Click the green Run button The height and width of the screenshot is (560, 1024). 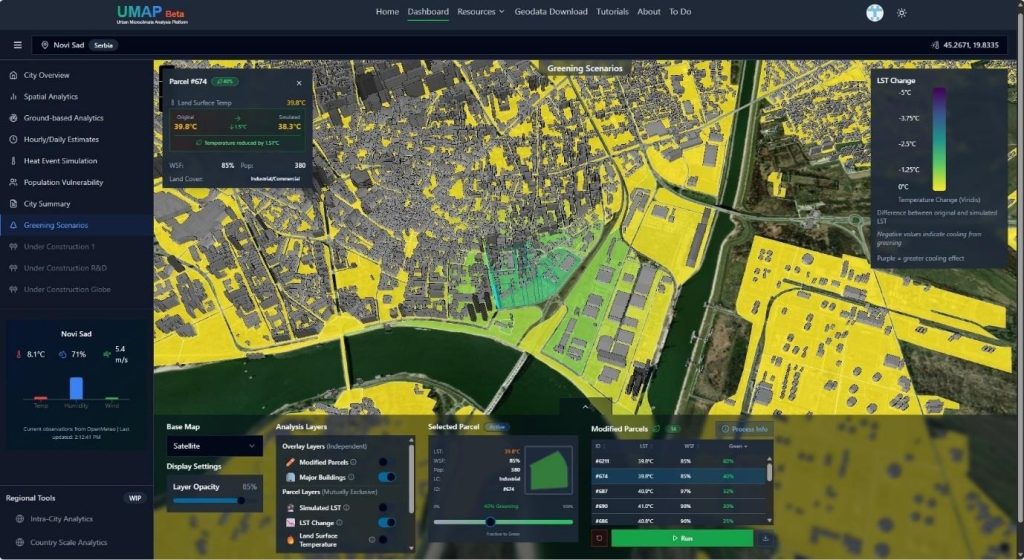pyautogui.click(x=682, y=538)
